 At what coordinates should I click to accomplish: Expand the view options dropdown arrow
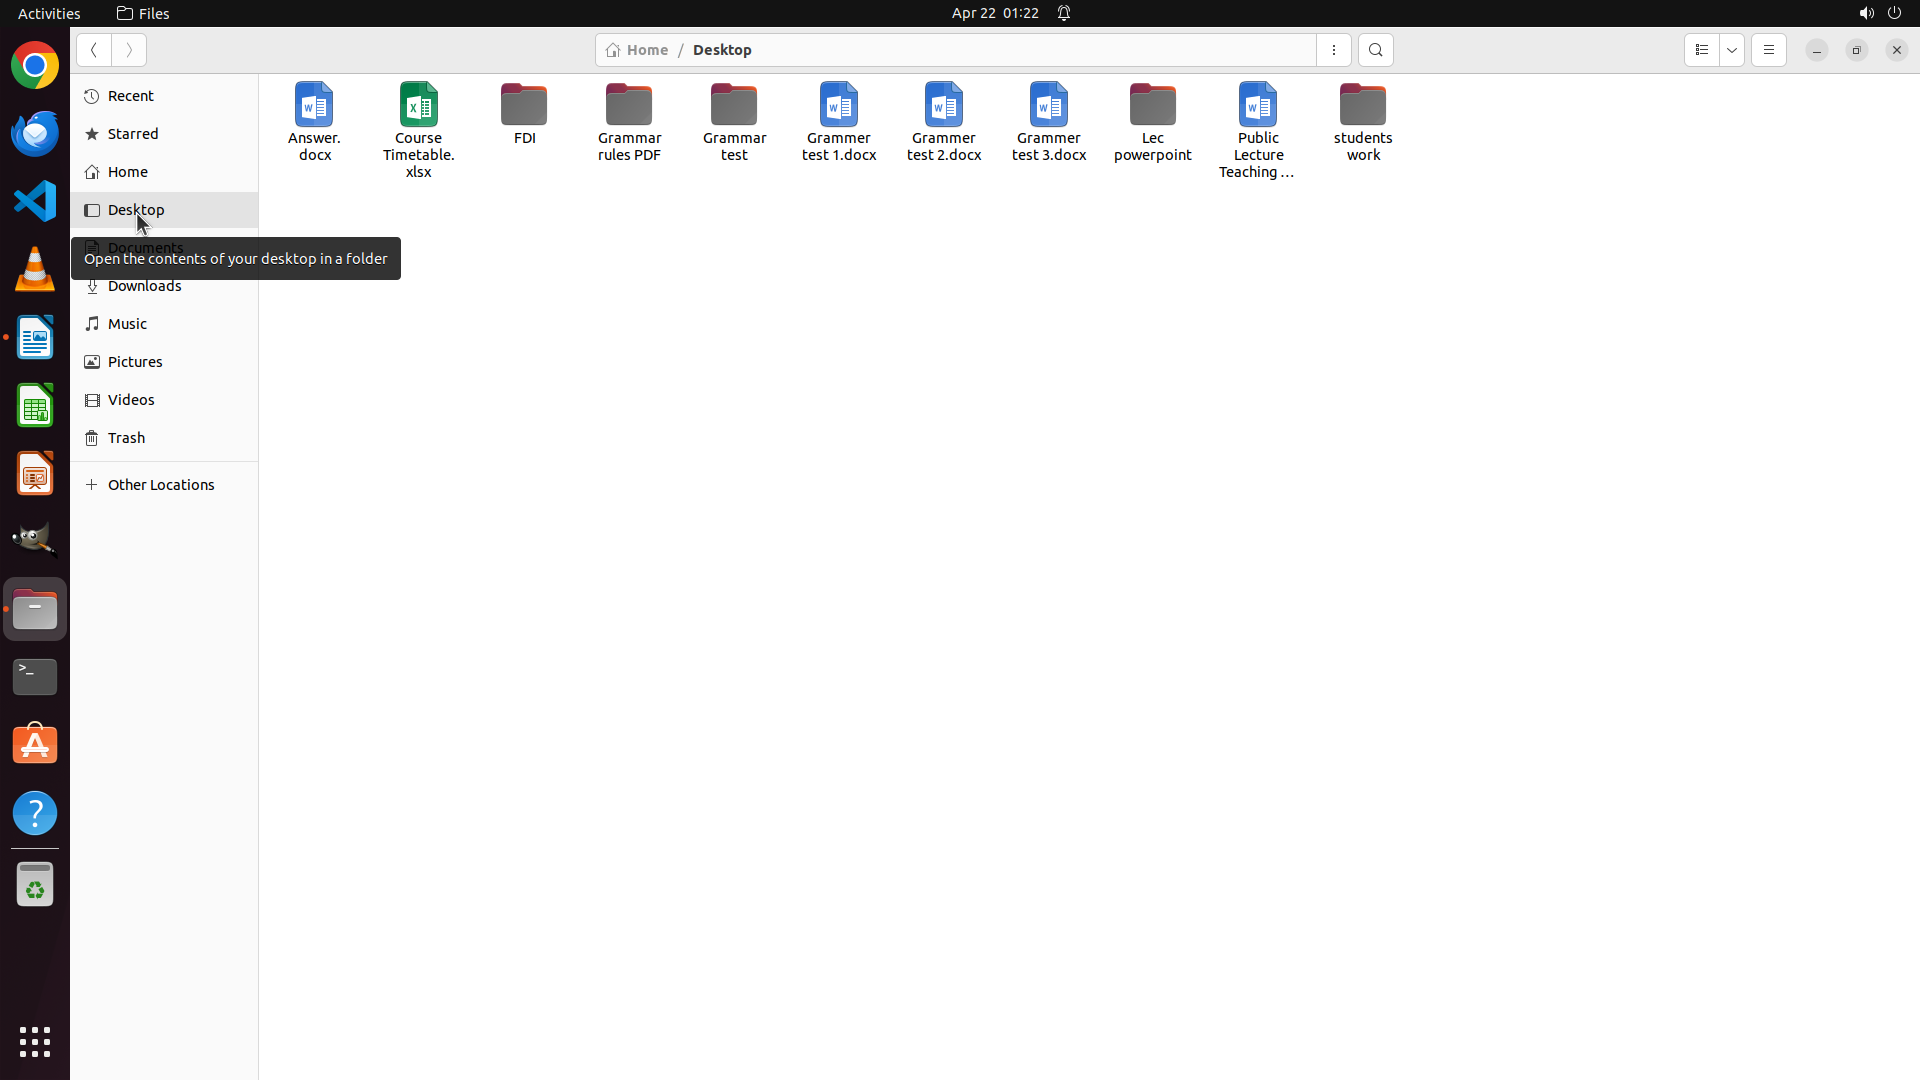pos(1732,50)
